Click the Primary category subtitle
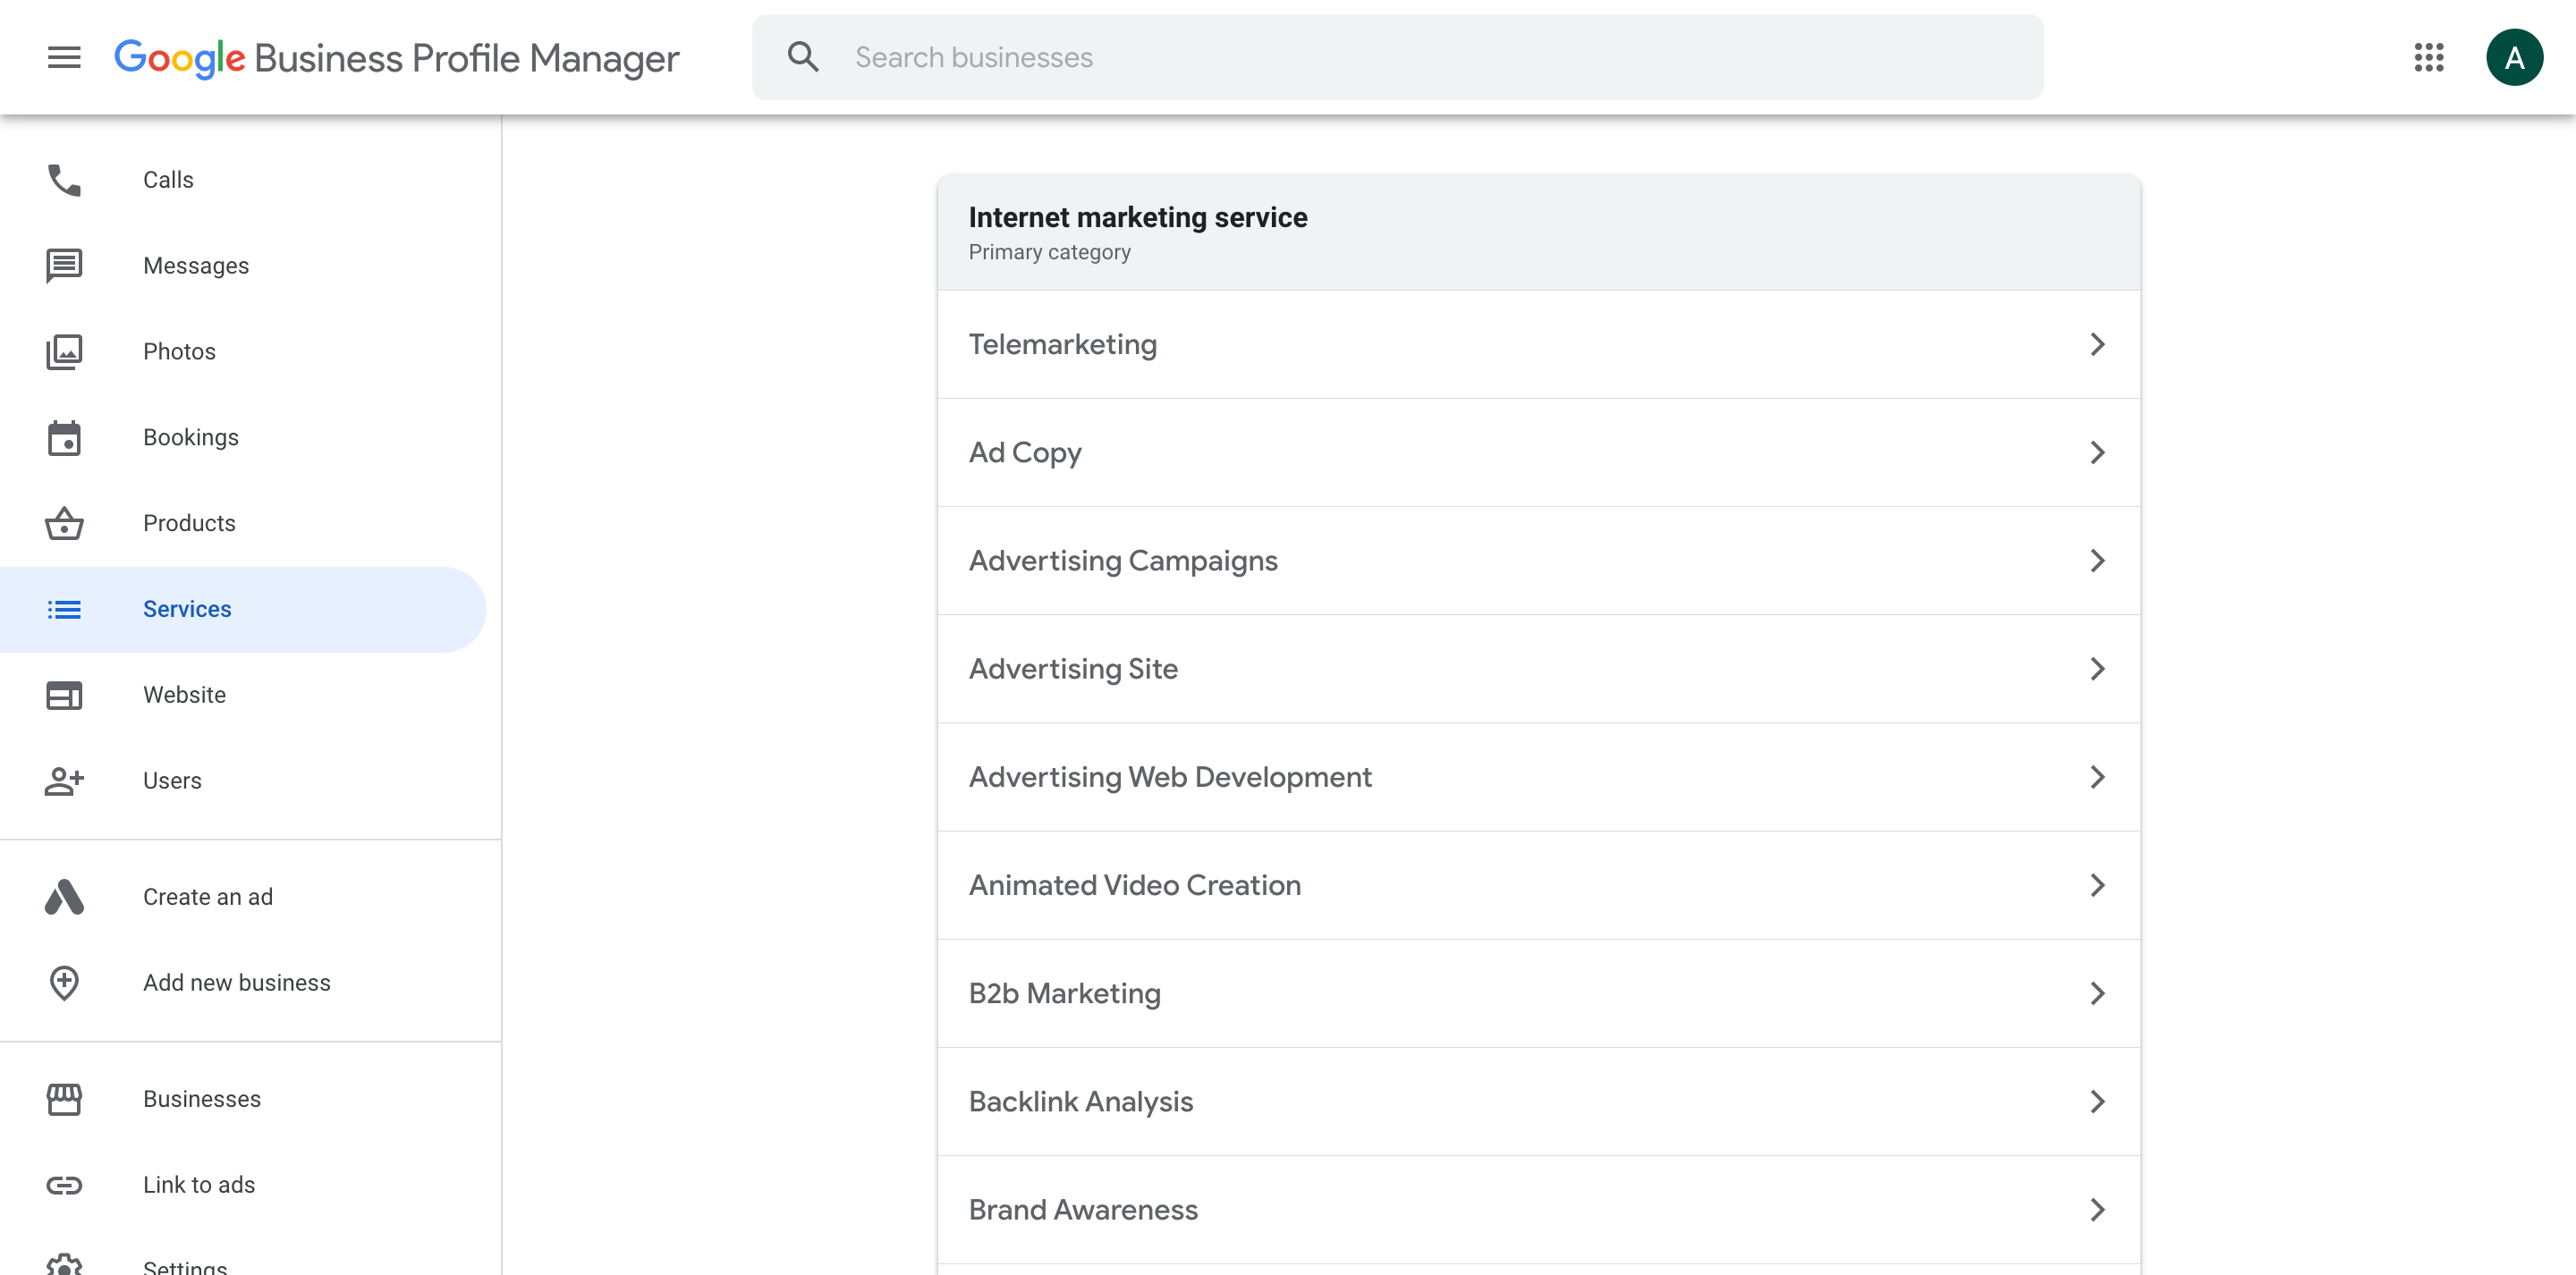This screenshot has height=1275, width=2576. 1049,252
